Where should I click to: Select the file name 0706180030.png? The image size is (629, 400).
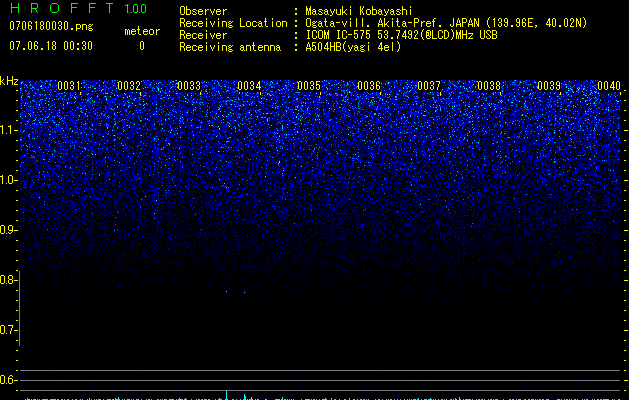tap(51, 26)
